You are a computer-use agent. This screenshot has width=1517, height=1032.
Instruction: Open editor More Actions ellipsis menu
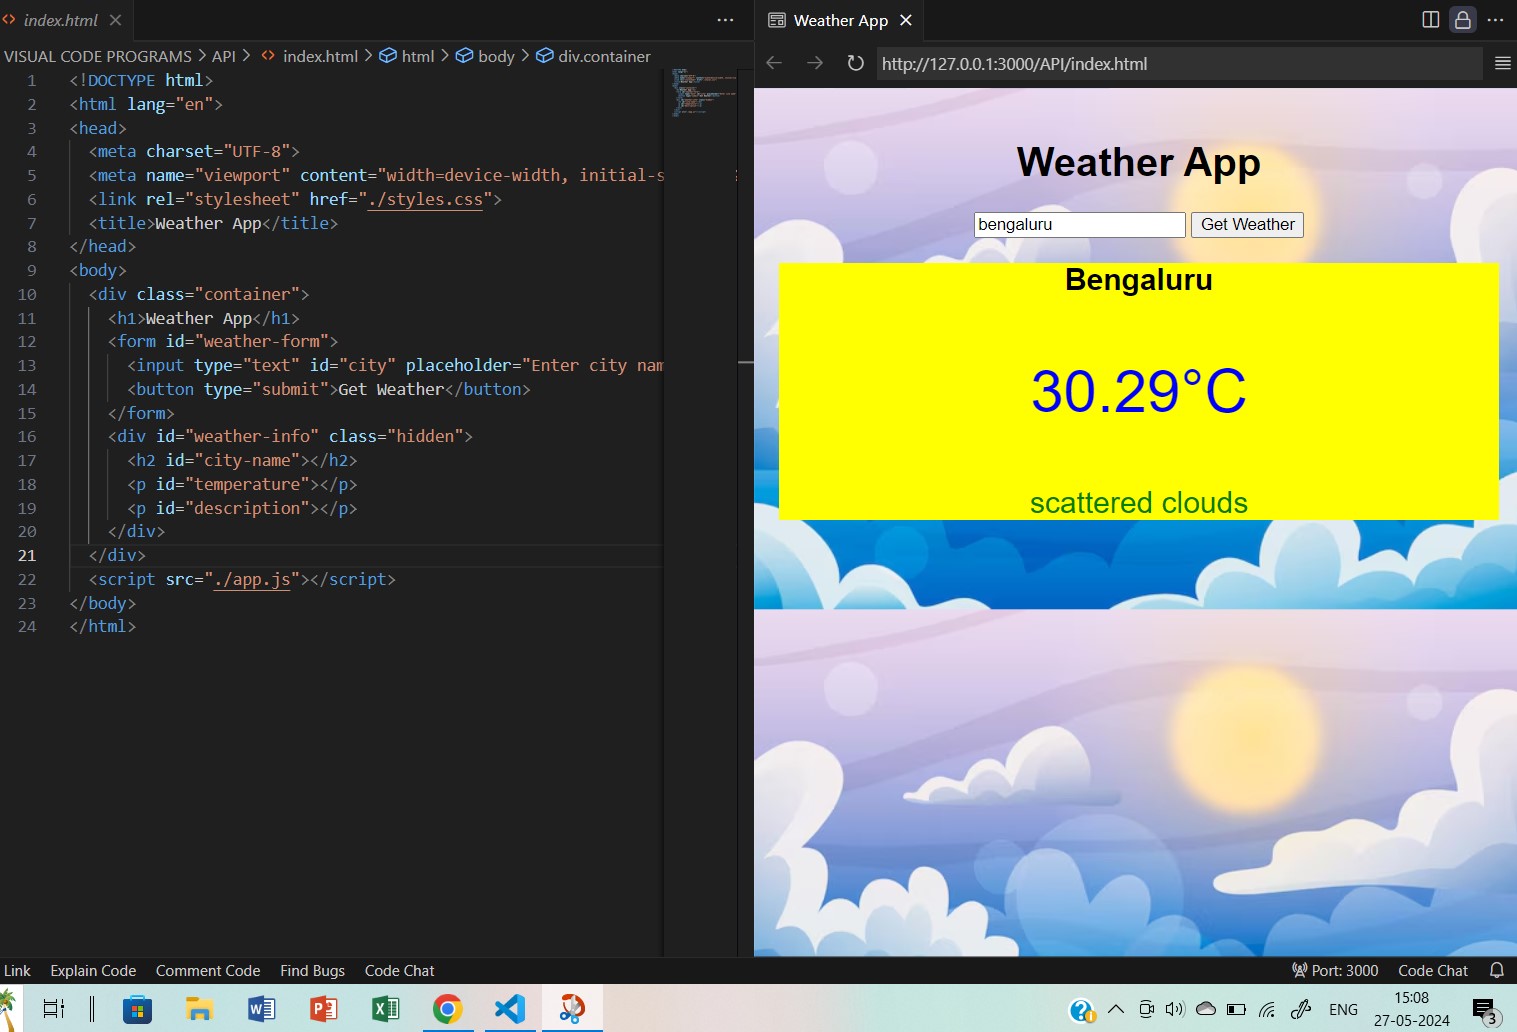(x=725, y=20)
